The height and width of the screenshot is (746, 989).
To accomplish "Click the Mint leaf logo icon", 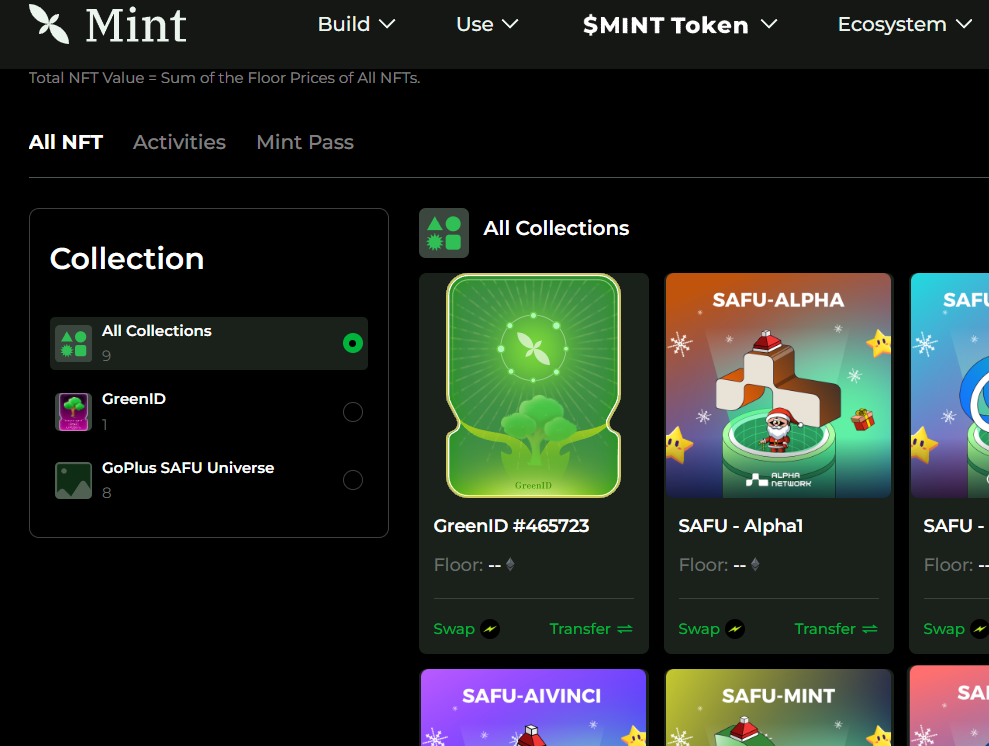I will [49, 24].
